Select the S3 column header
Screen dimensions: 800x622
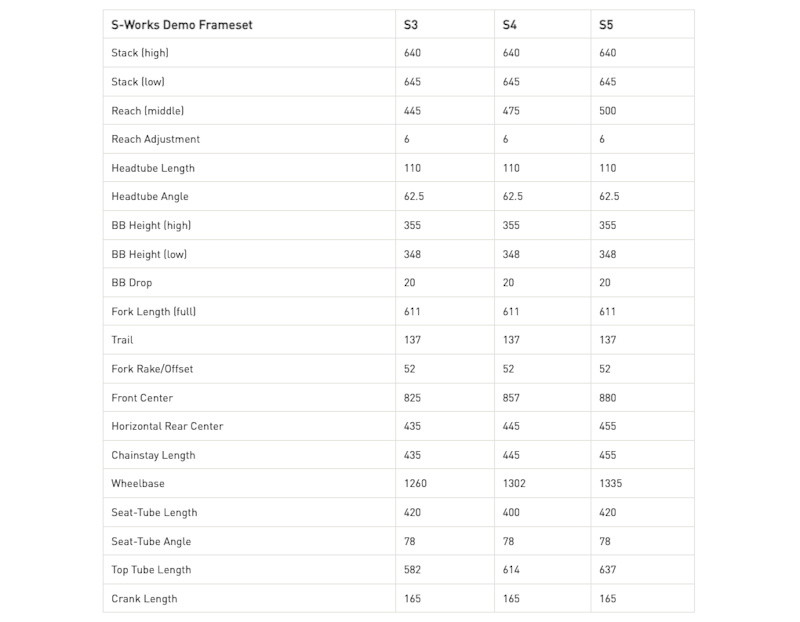coord(411,25)
